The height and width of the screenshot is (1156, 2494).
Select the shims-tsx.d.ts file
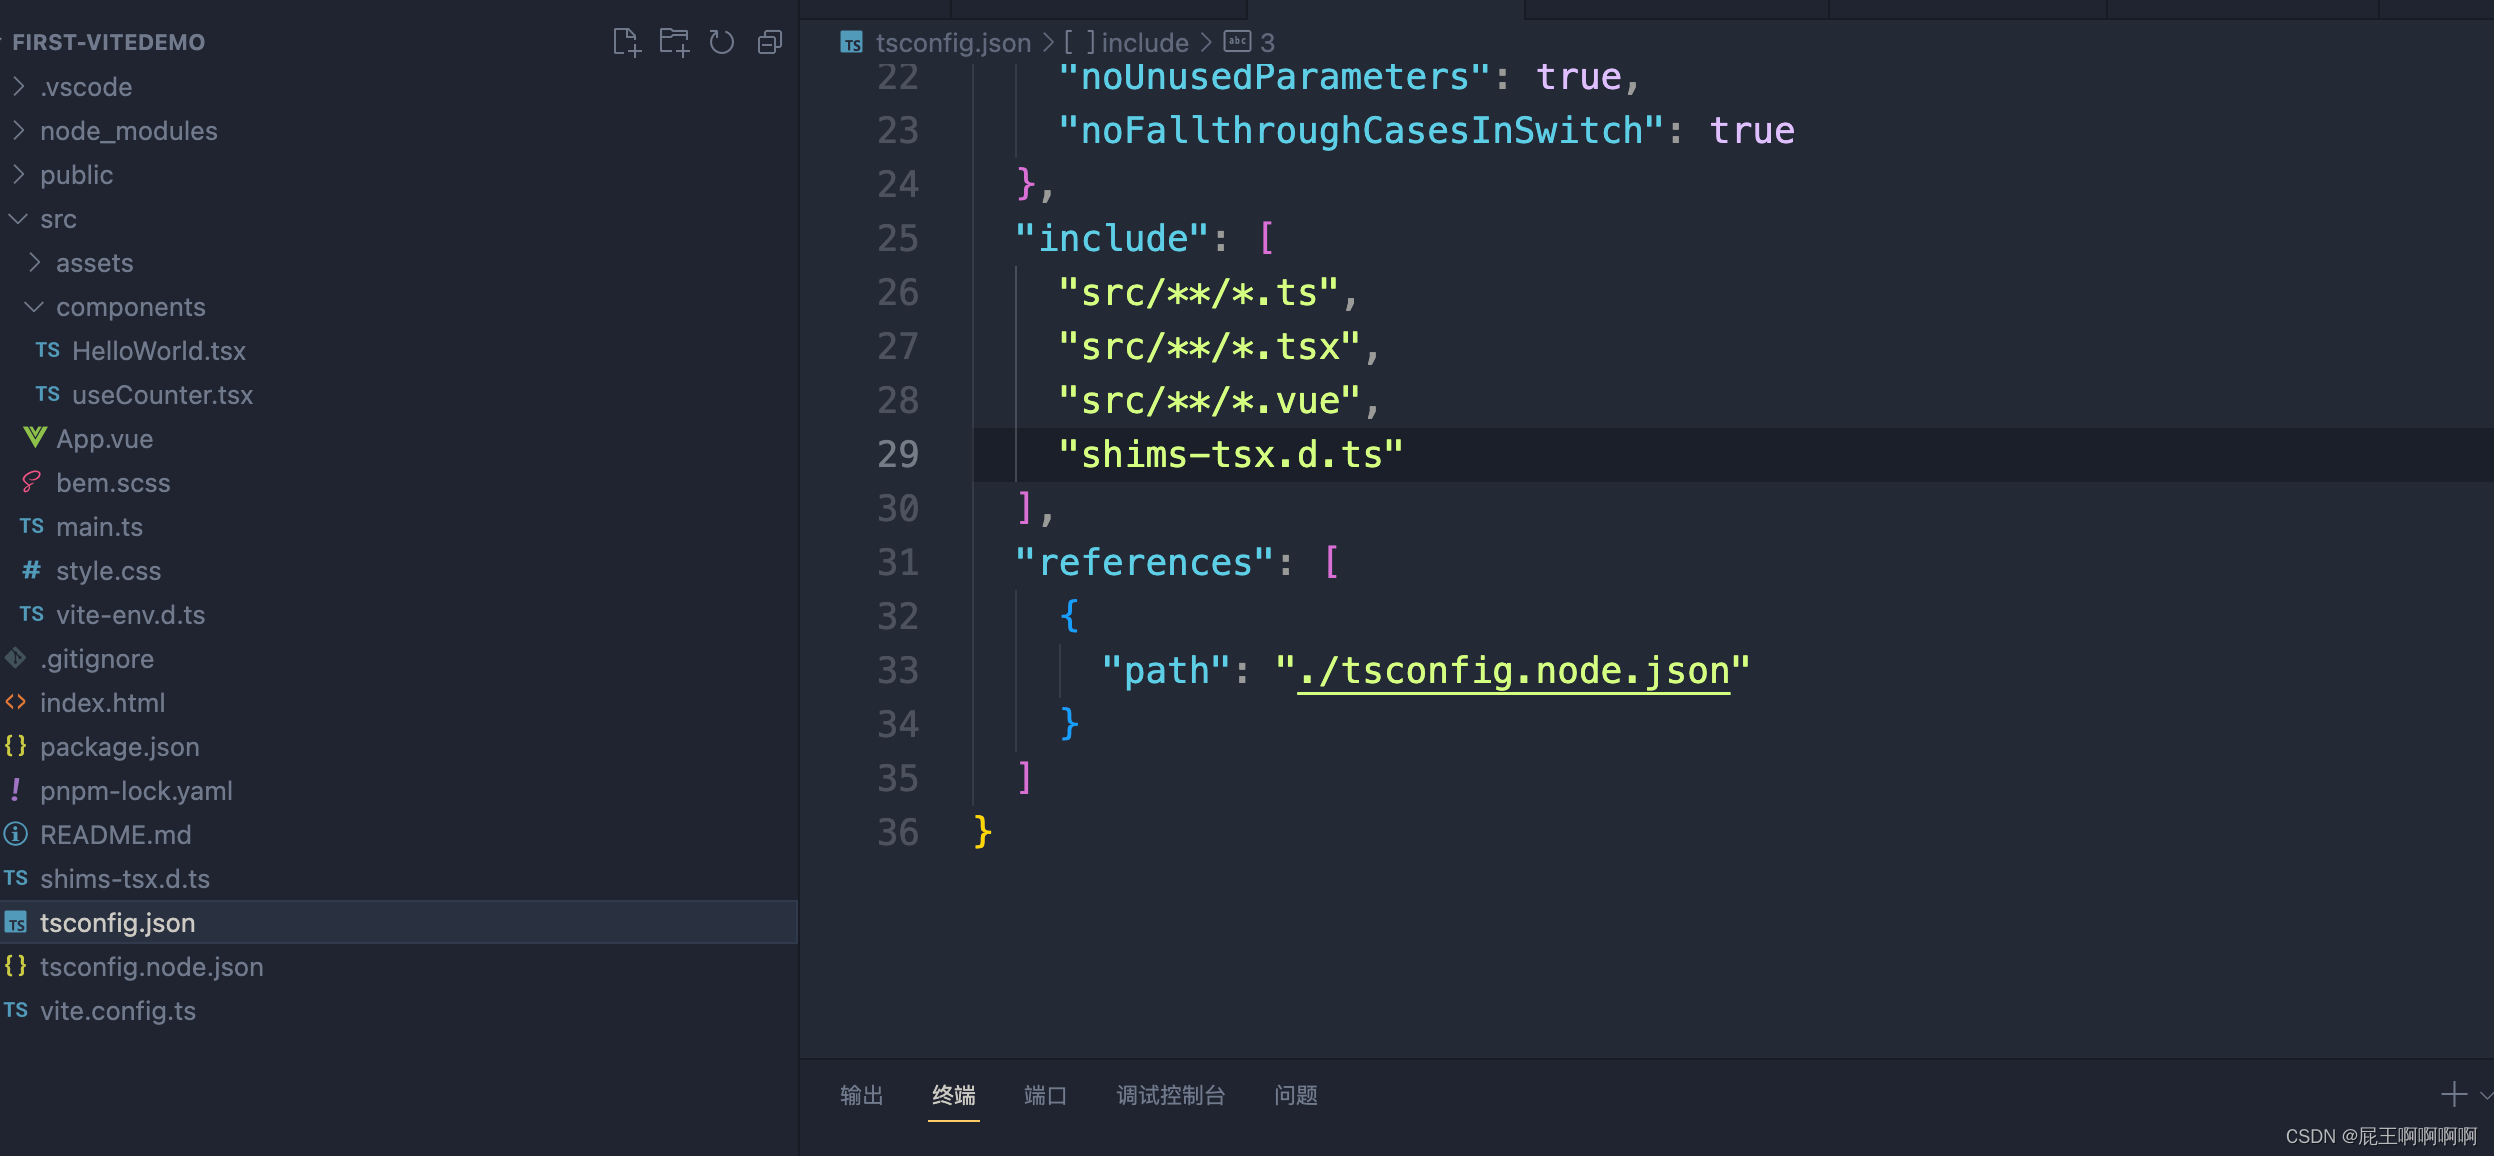click(124, 878)
